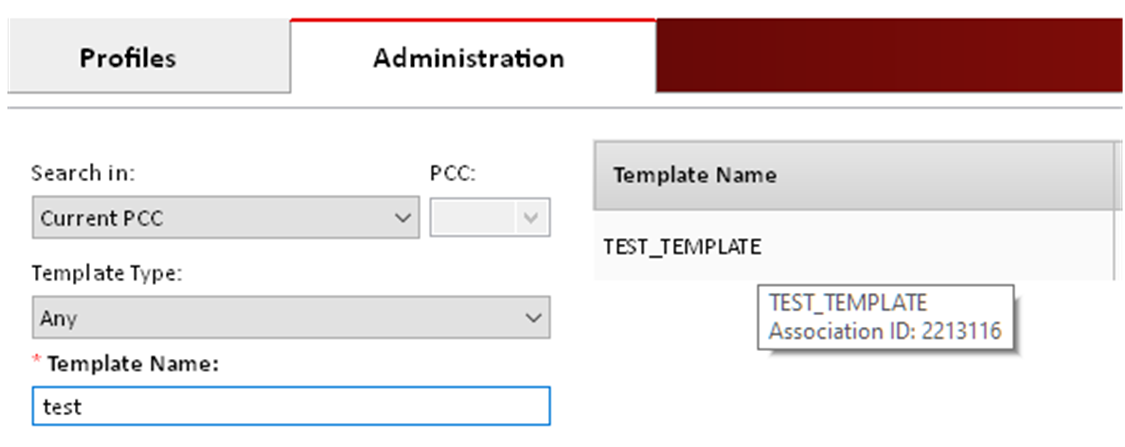
Task: Click the bold 'Template Name:' field label
Action: (x=133, y=364)
